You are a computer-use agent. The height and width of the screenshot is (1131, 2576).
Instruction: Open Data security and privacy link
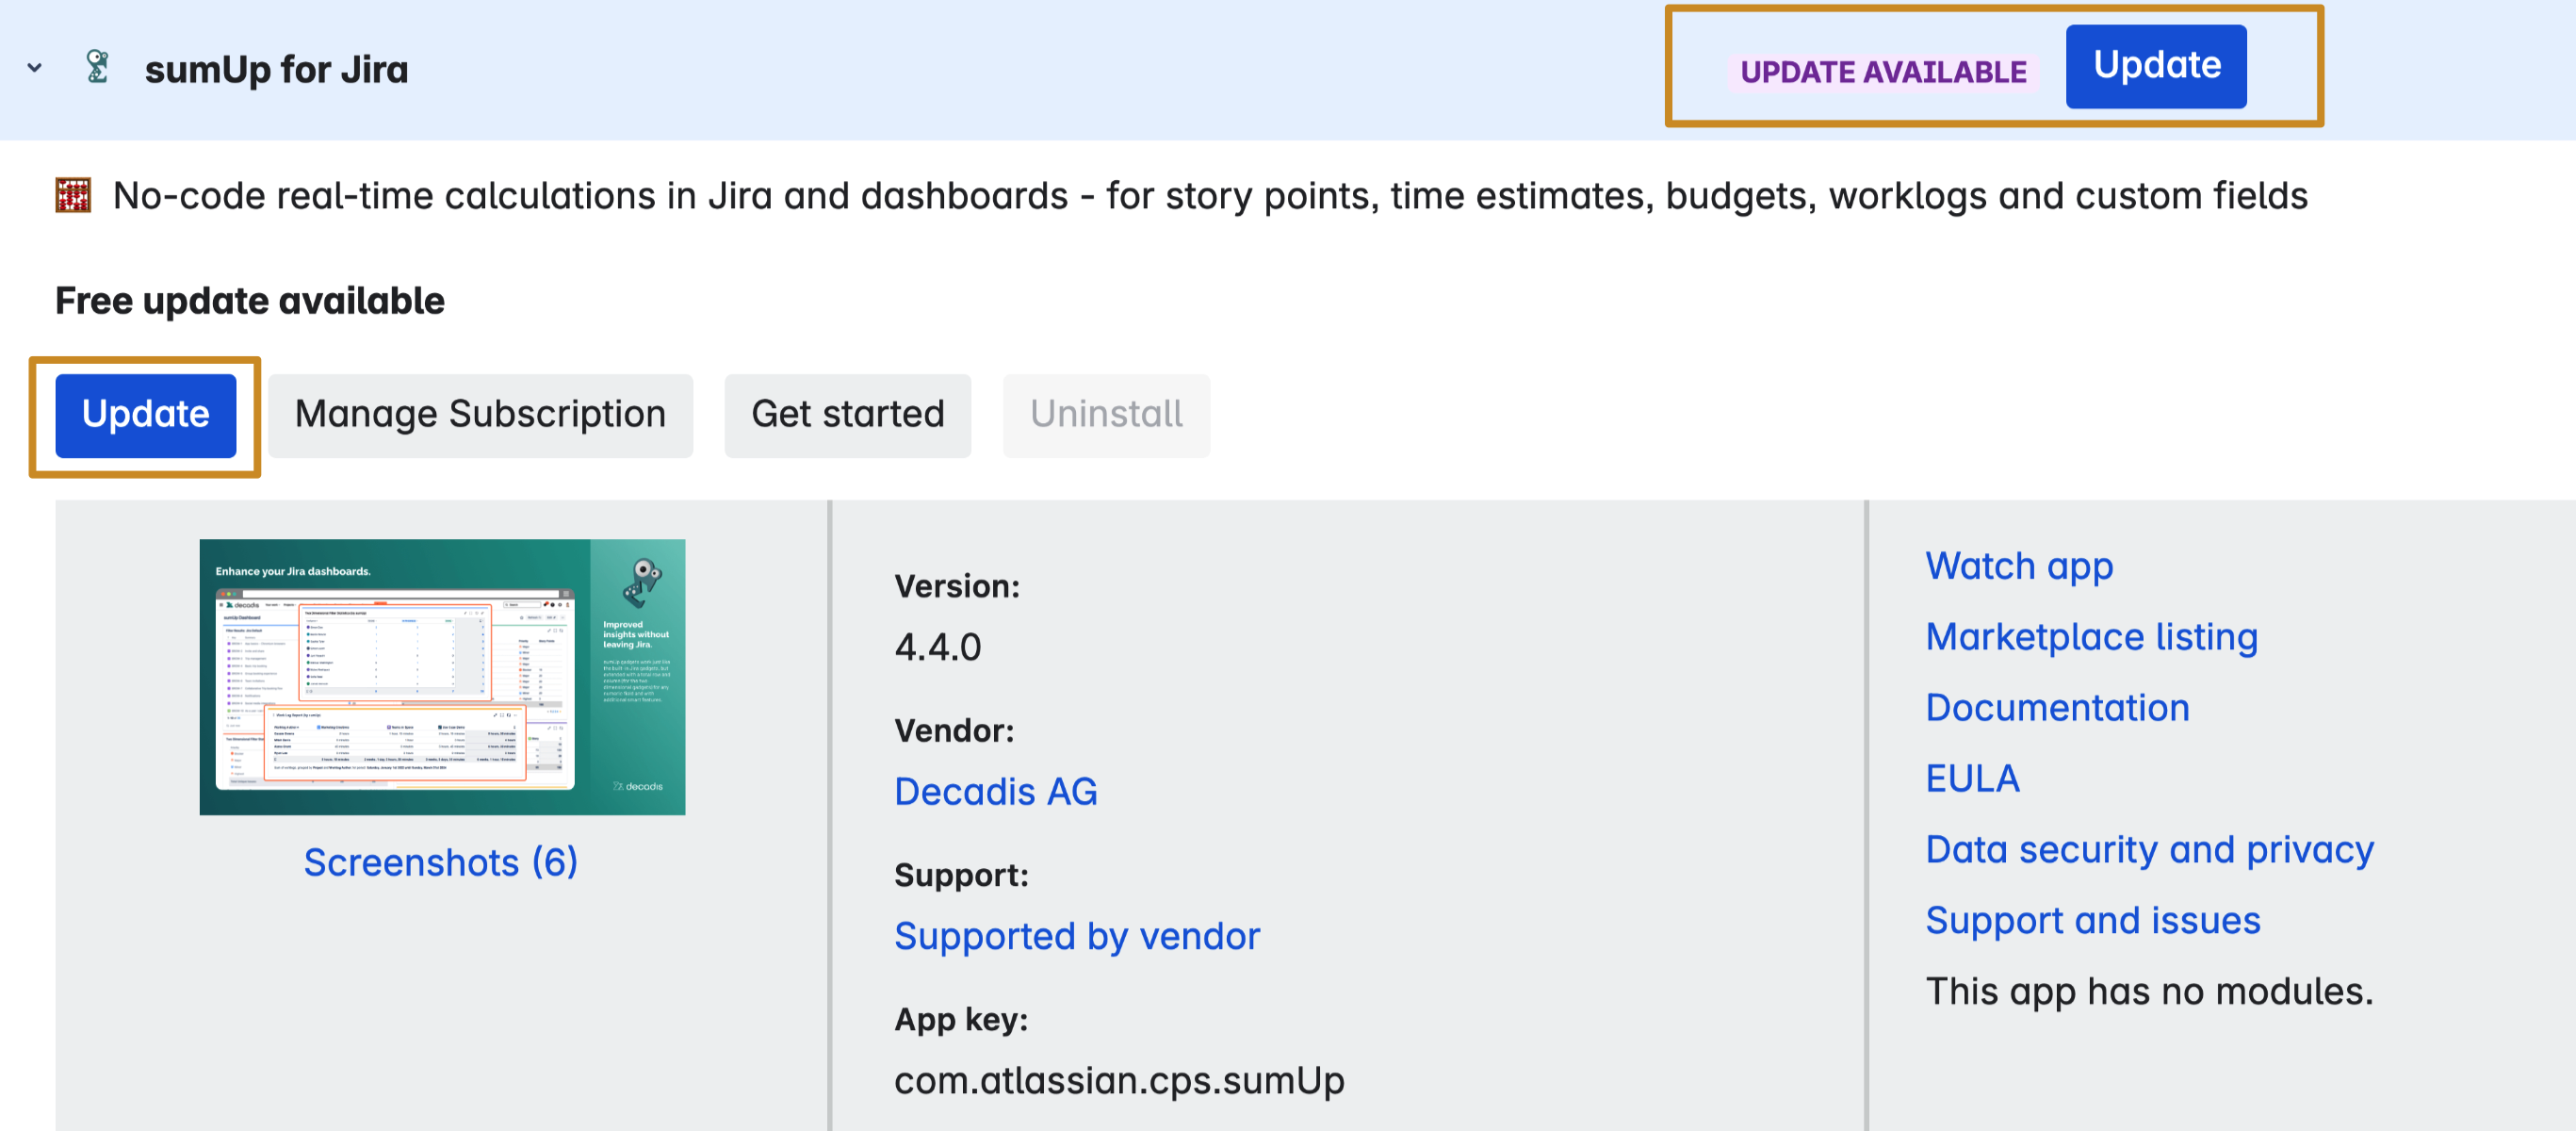click(2148, 849)
